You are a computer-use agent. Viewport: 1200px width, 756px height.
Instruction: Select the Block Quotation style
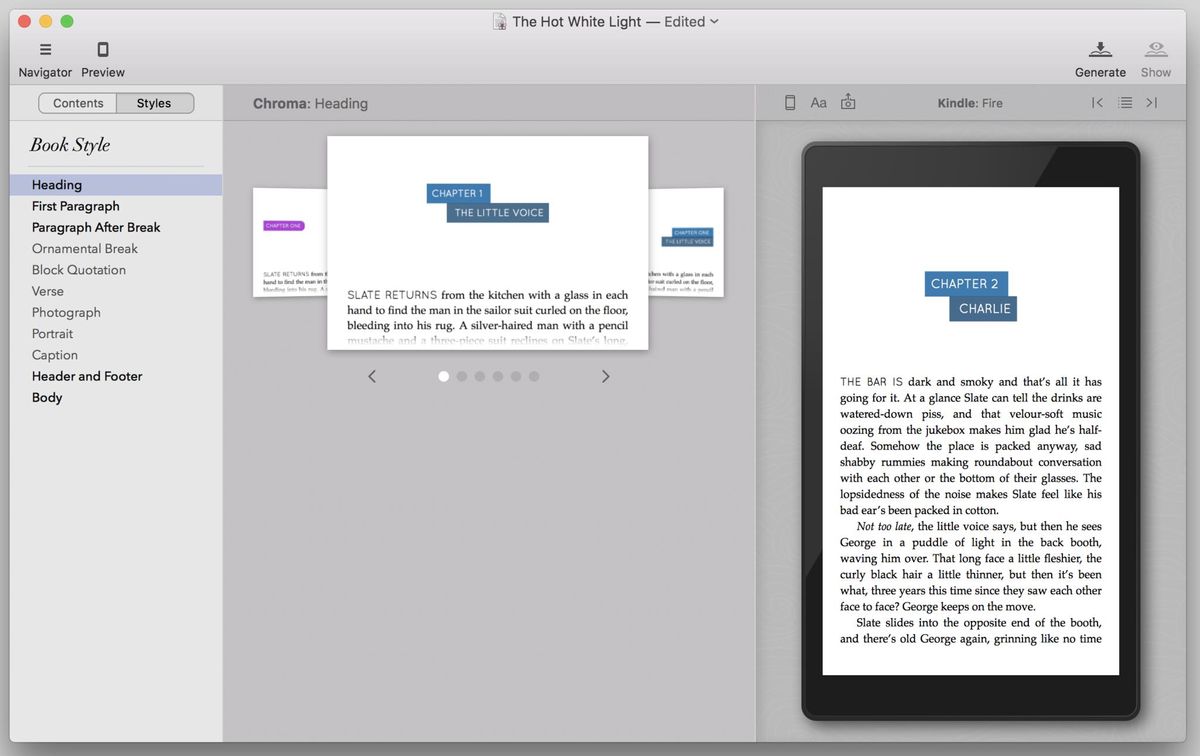click(78, 269)
